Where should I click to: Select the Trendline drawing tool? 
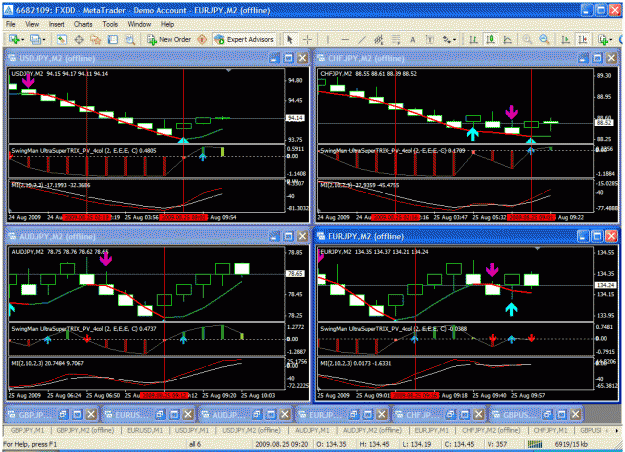362,39
